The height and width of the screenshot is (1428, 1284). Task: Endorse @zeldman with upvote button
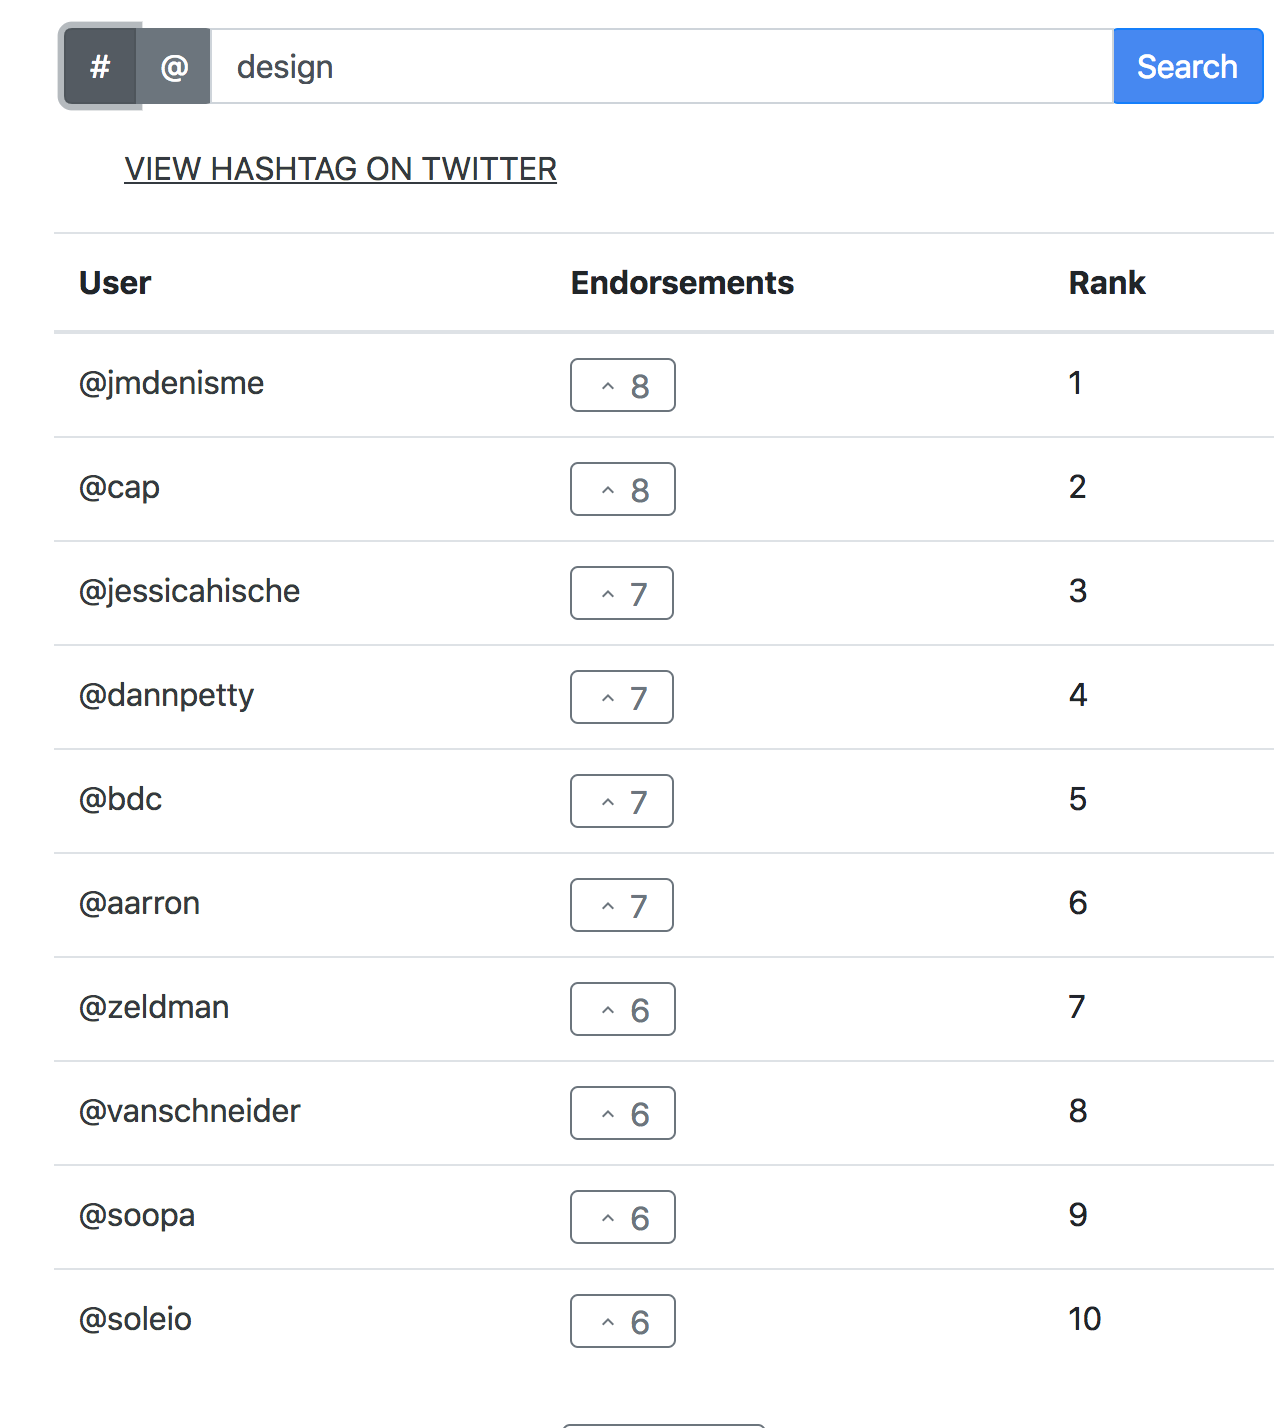[x=622, y=1009]
